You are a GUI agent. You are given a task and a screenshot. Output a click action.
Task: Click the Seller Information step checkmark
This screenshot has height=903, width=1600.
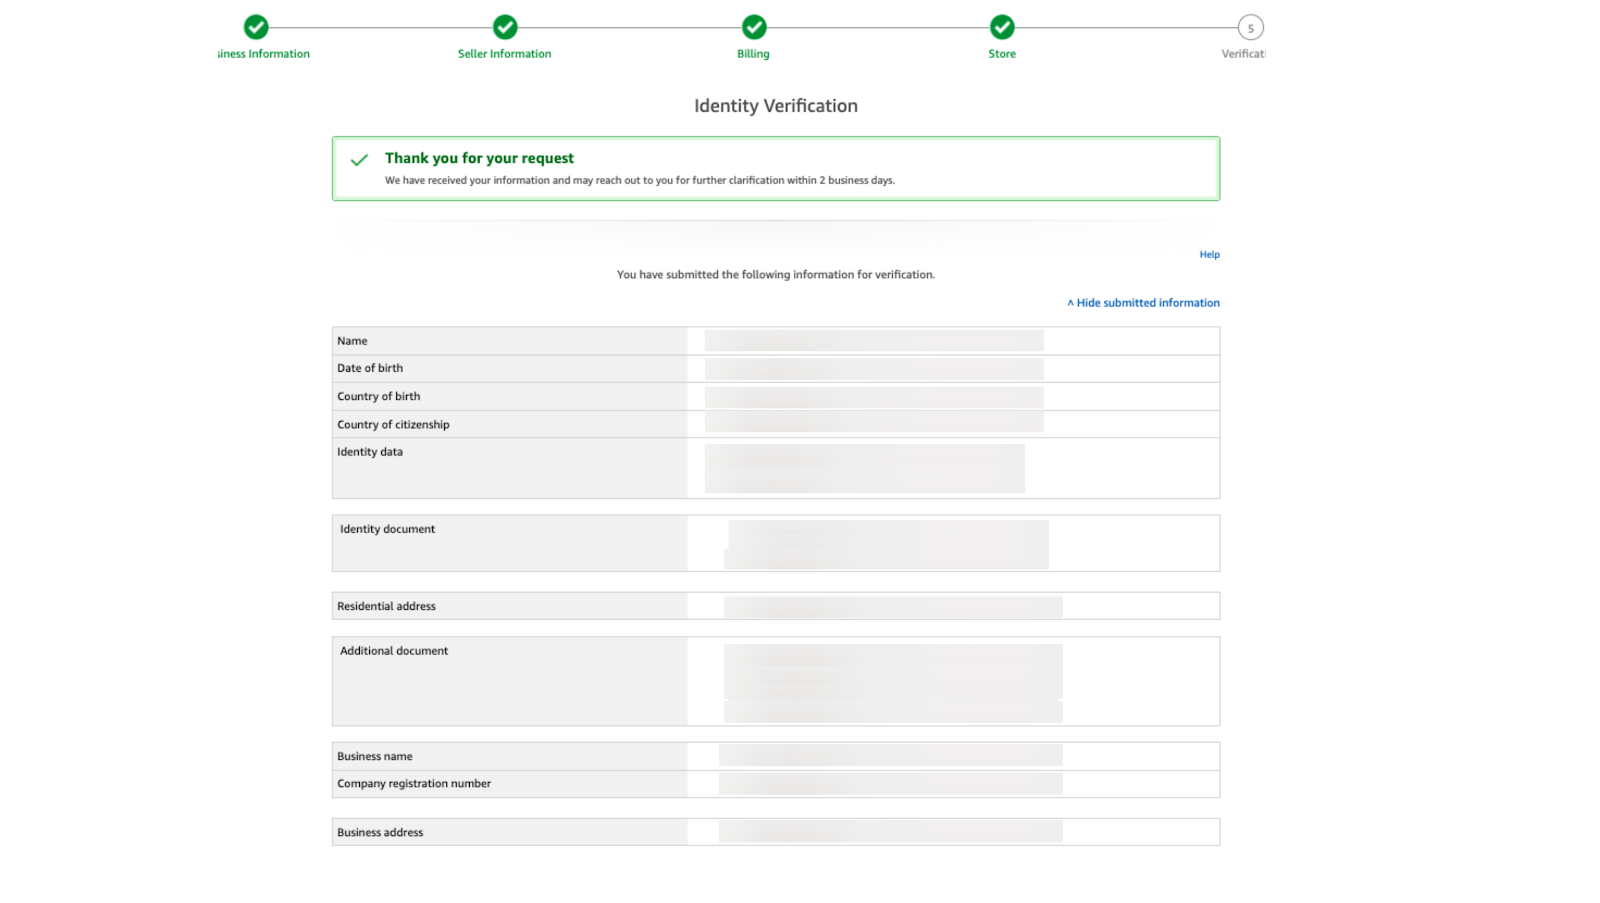pyautogui.click(x=505, y=27)
